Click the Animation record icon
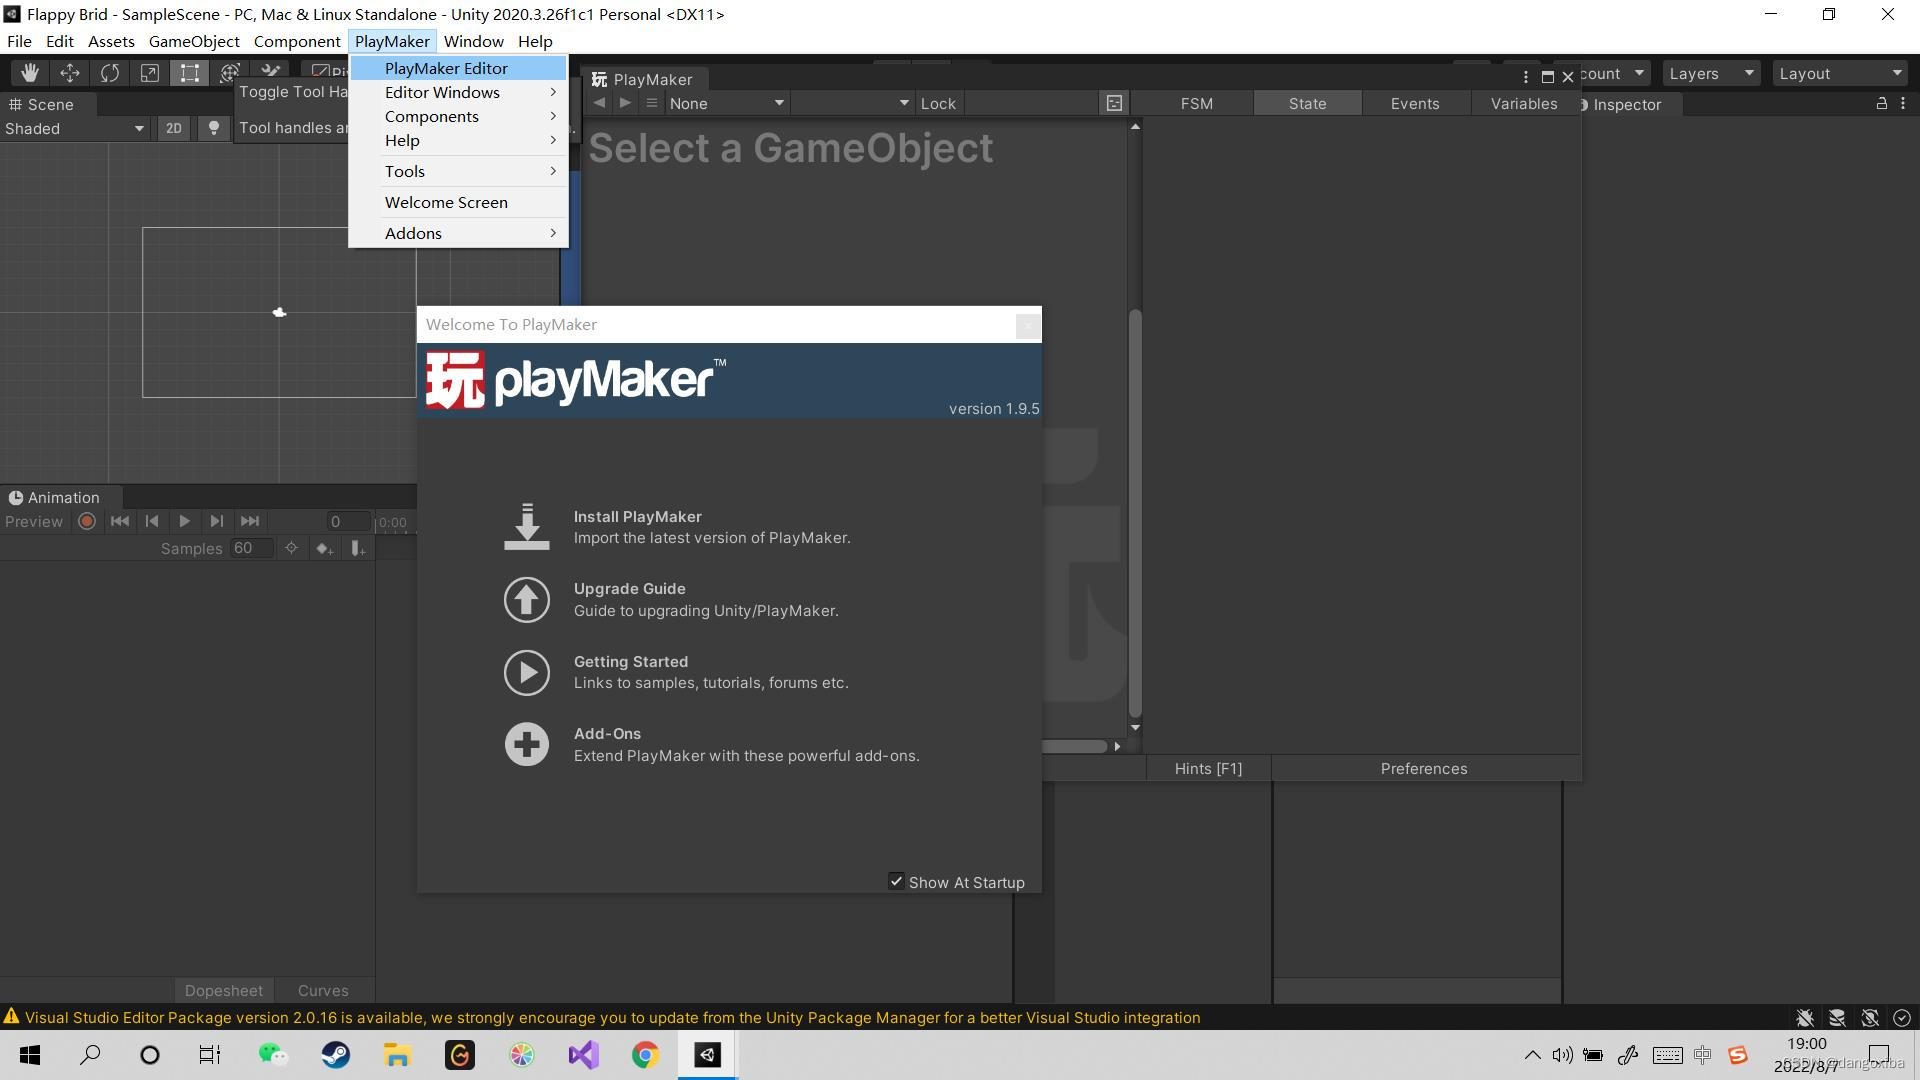The width and height of the screenshot is (1920, 1080). click(86, 521)
